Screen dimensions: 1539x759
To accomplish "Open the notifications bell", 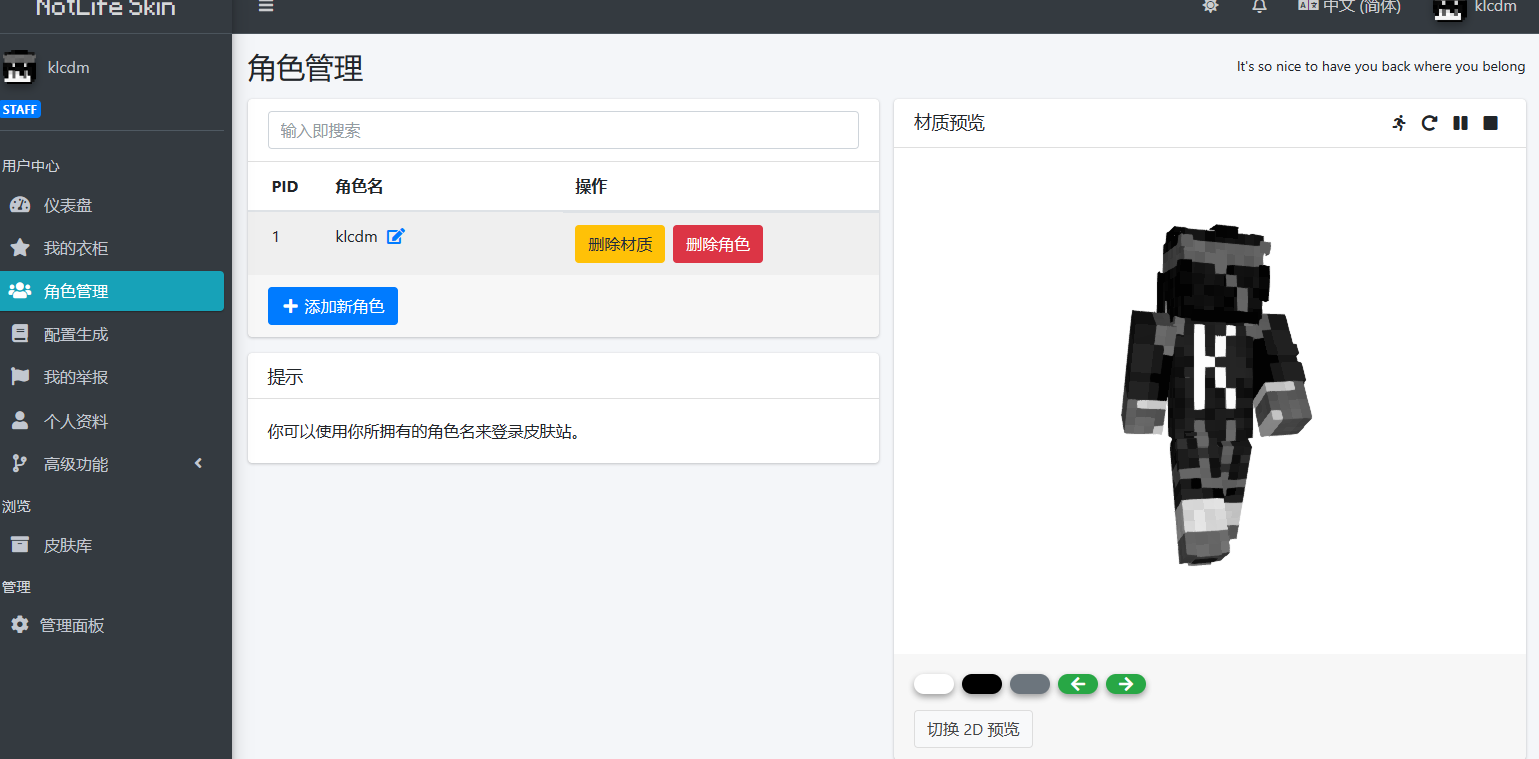I will (1259, 6).
